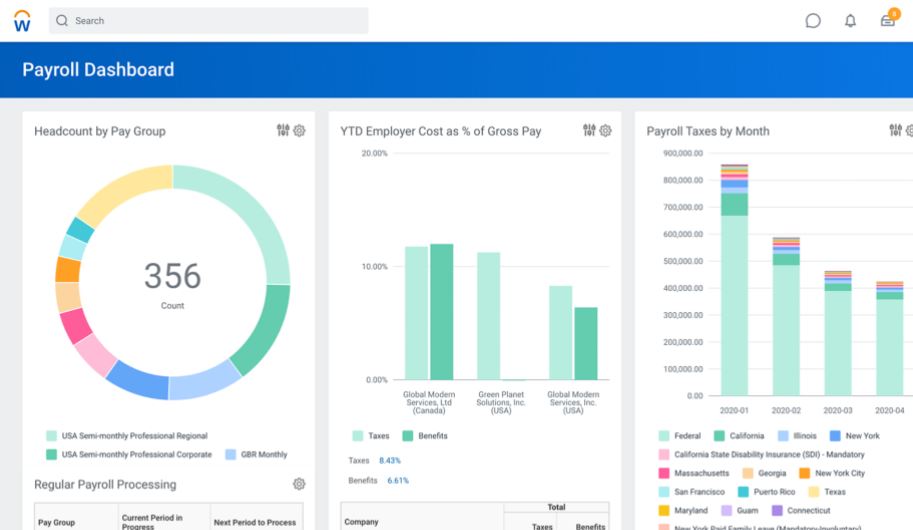Image resolution: width=913 pixels, height=530 pixels.
Task: Toggle Massachusetts legend swatch
Action: 664,473
